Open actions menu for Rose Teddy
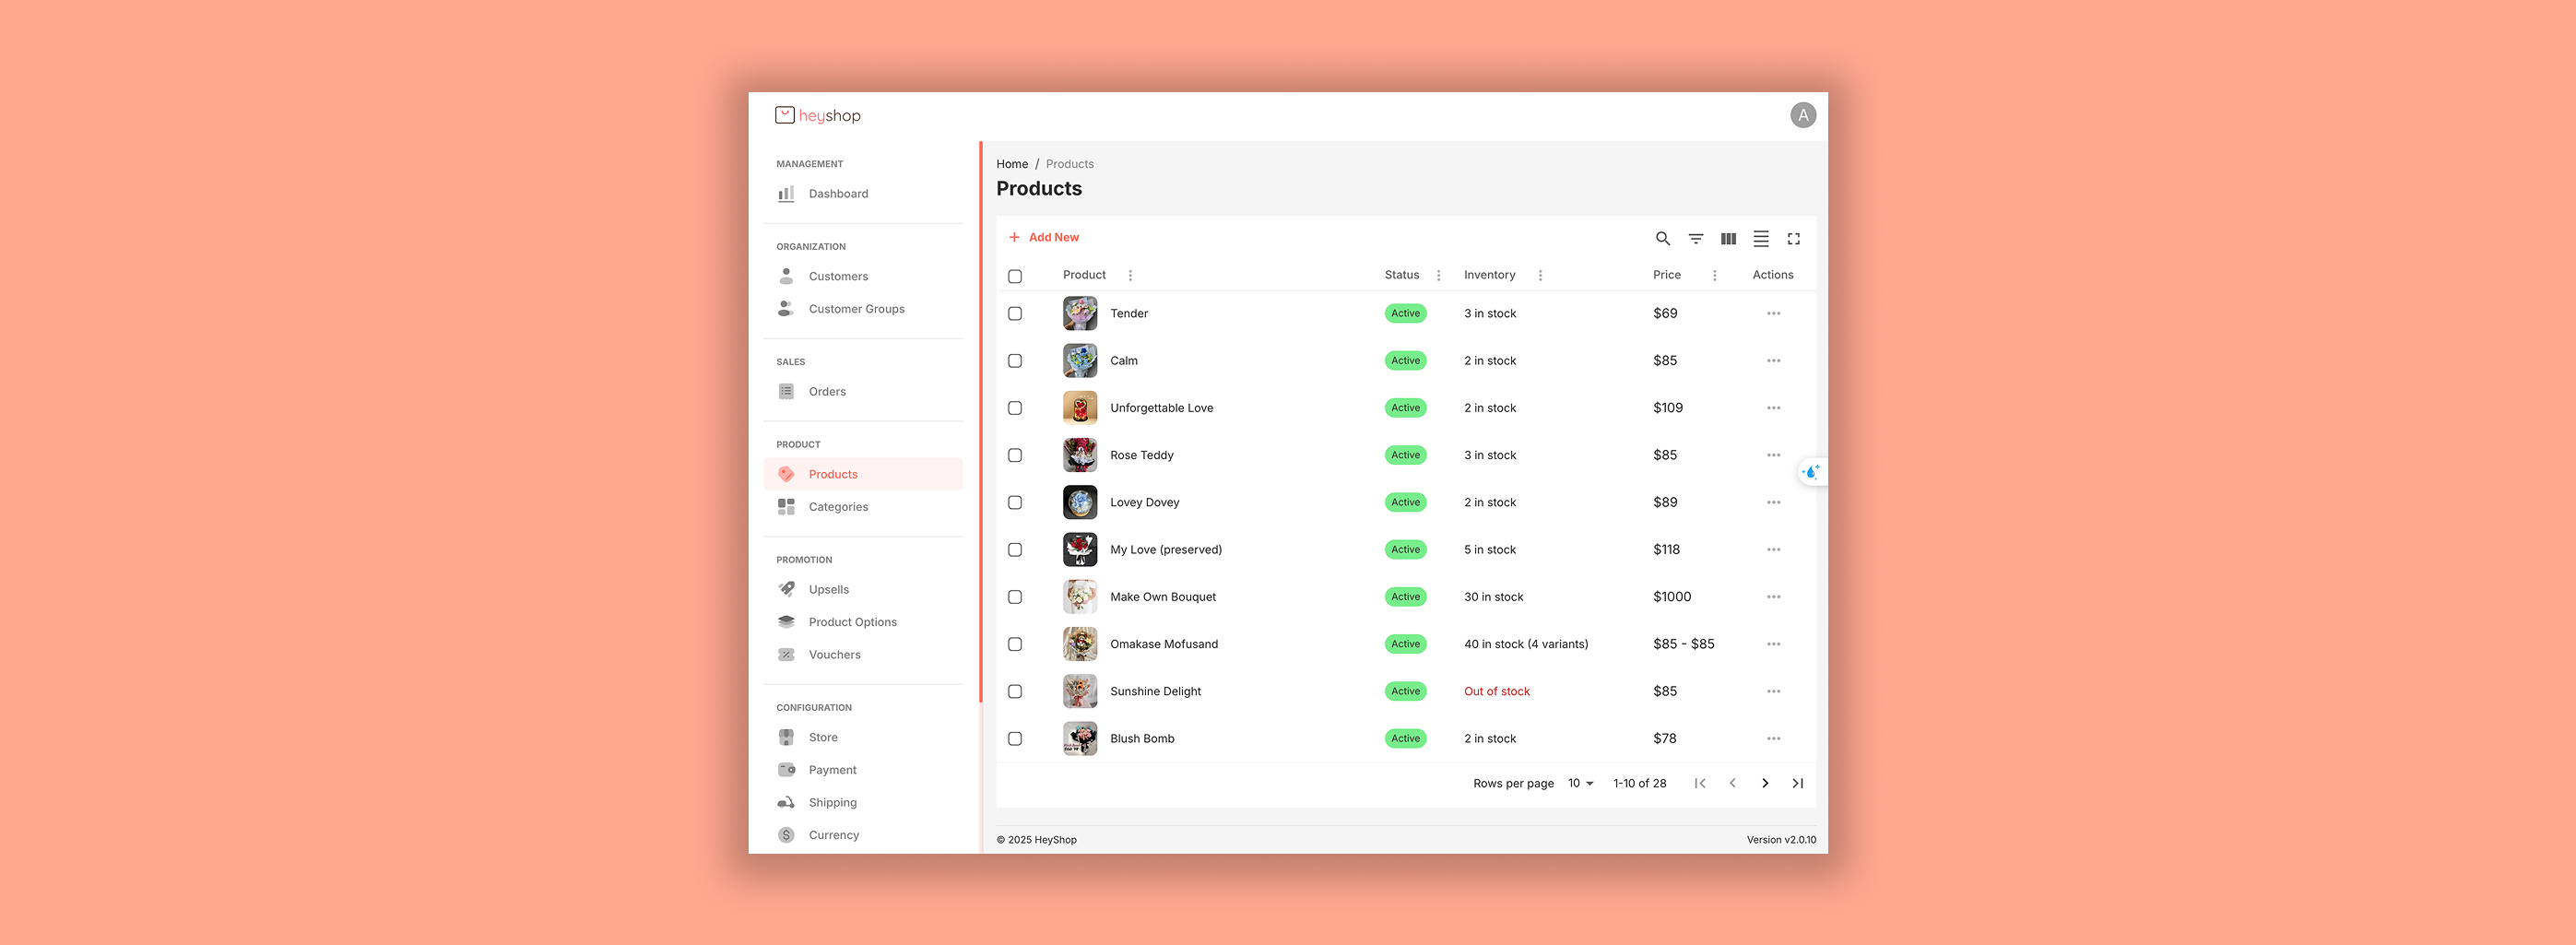 [1772, 456]
